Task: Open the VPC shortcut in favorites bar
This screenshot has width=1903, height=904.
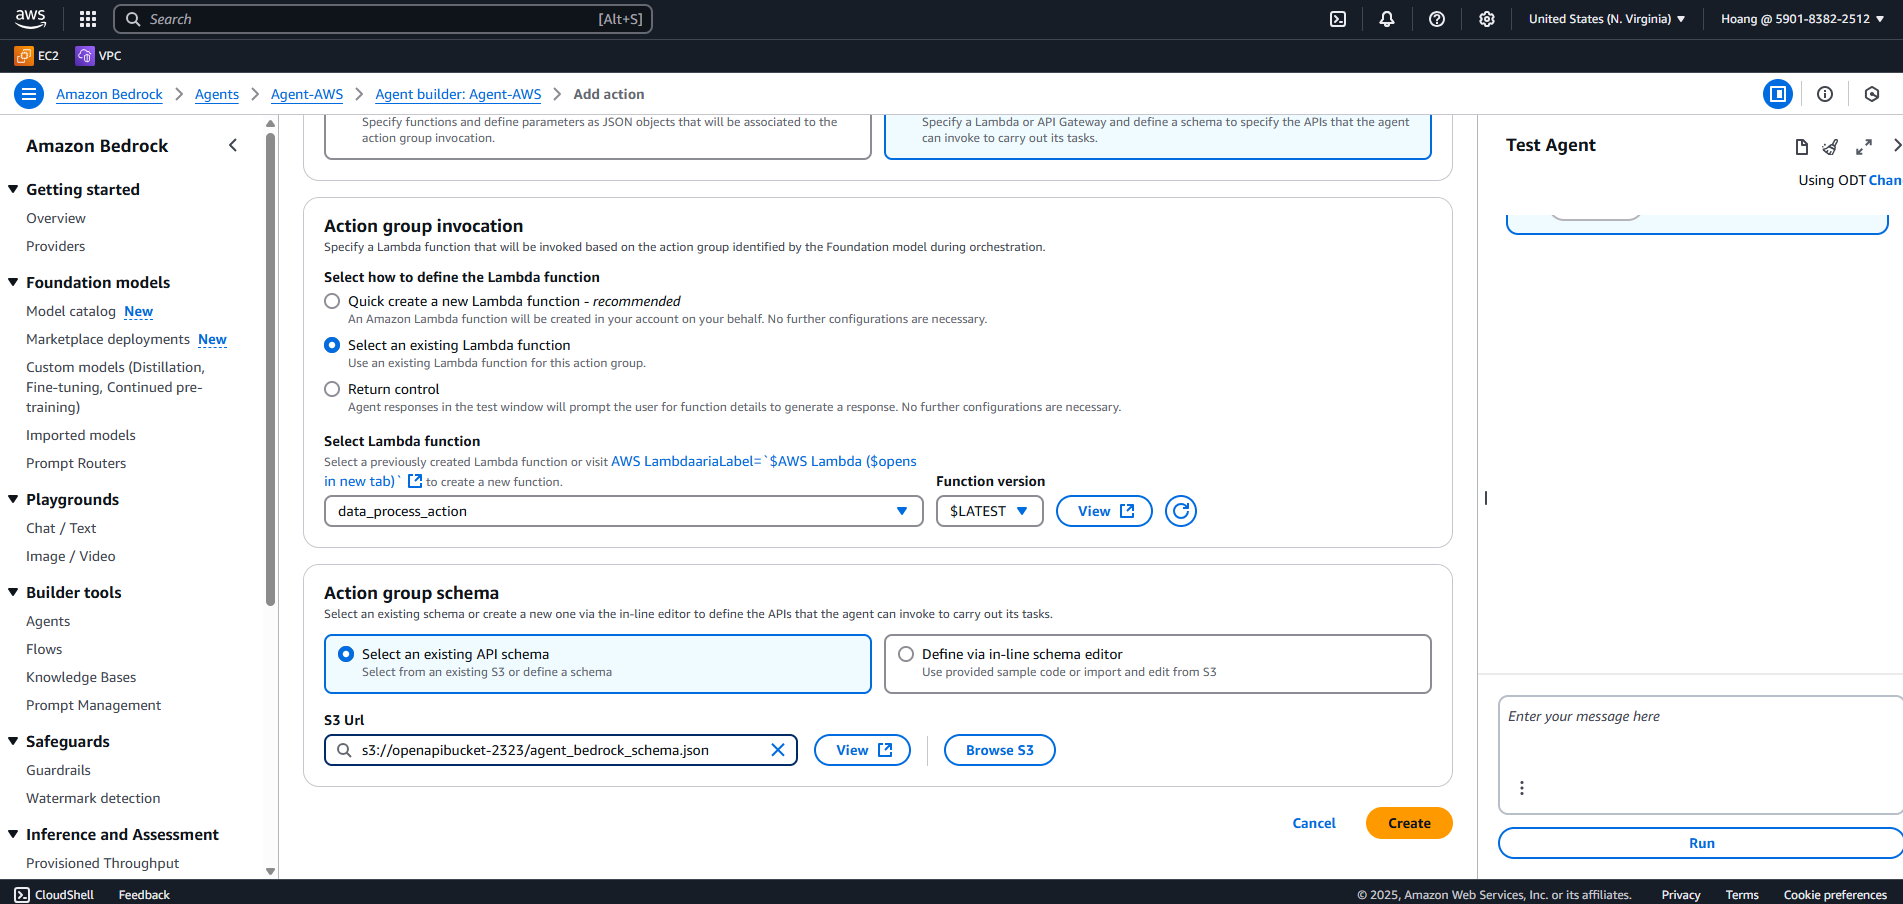Action: coord(99,56)
